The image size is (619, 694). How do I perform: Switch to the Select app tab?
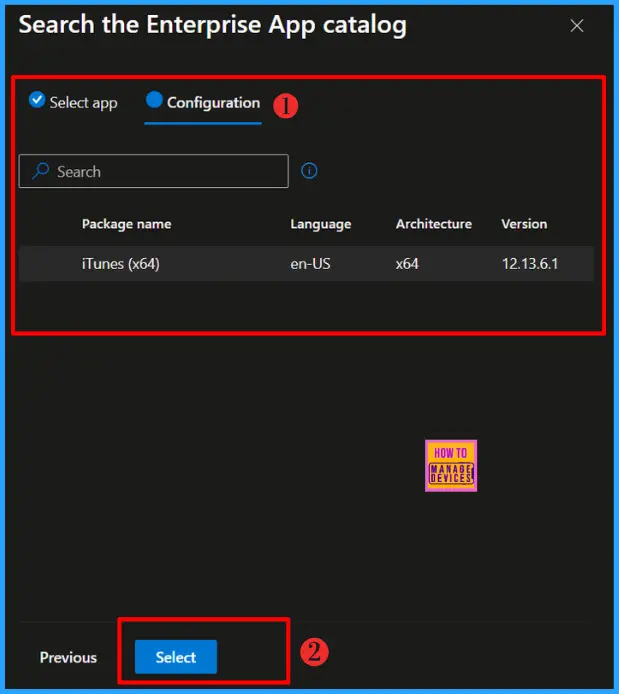(x=73, y=103)
